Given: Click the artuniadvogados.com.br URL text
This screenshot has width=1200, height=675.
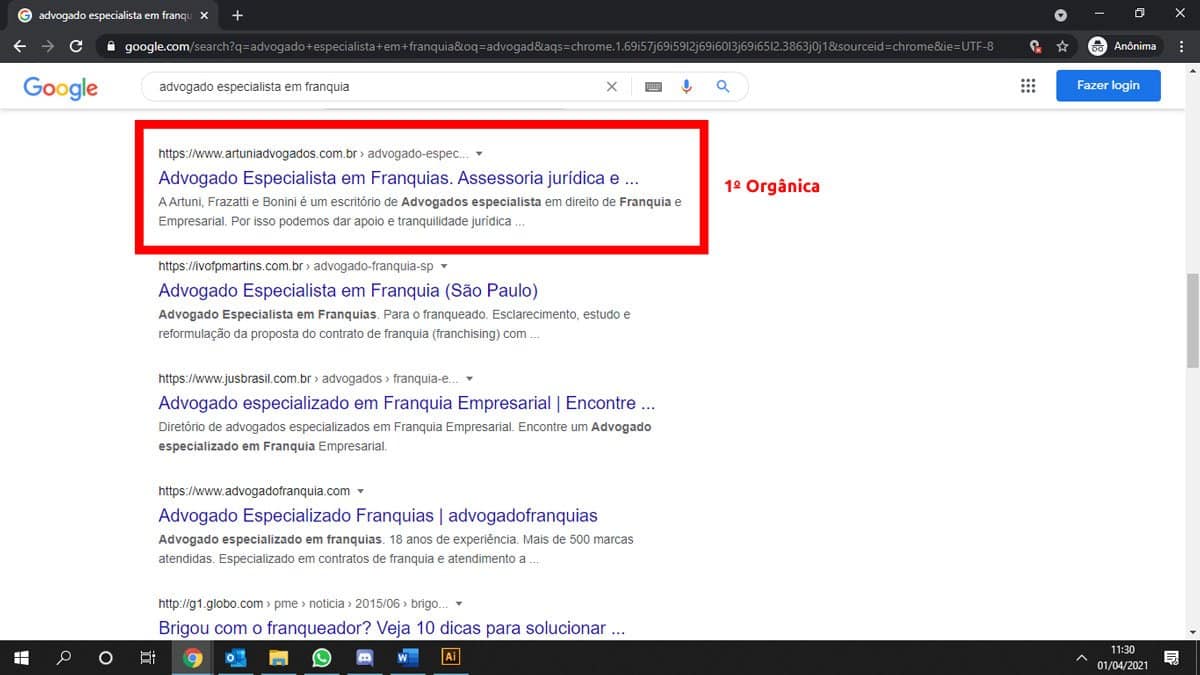Looking at the screenshot, I should point(313,154).
